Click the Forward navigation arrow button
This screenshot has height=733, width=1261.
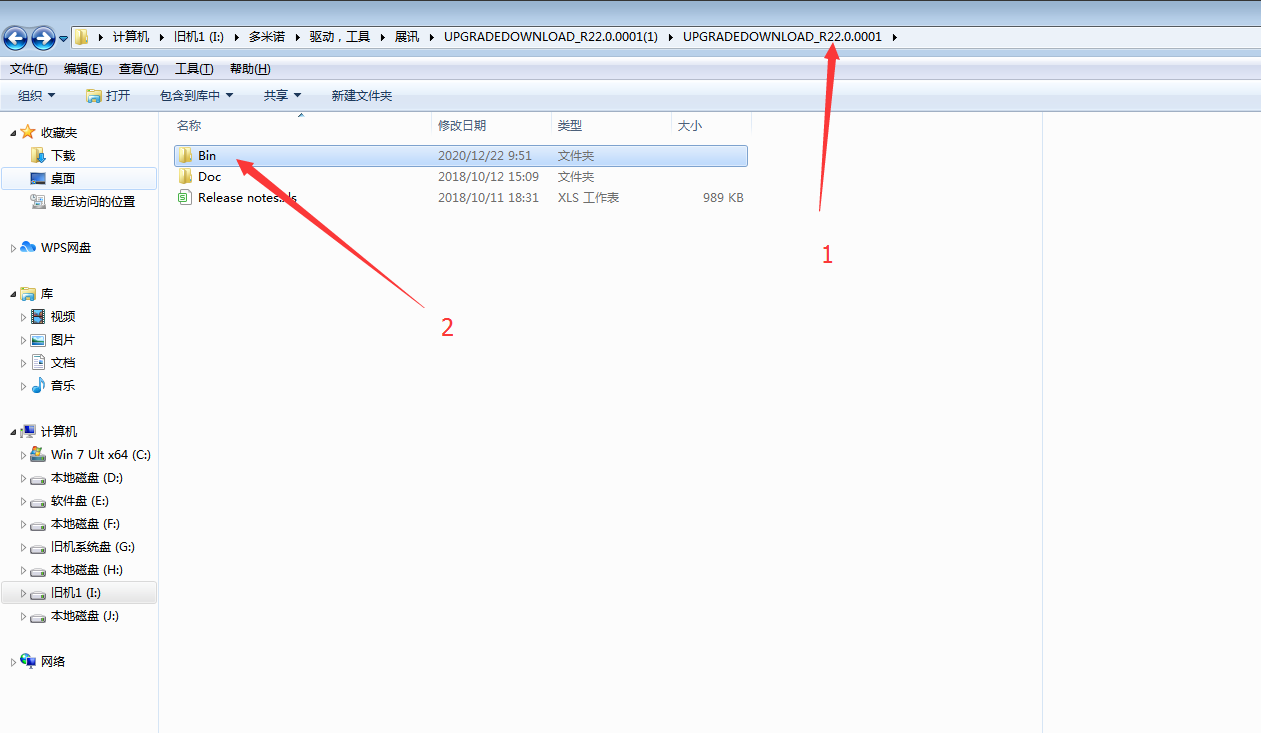pos(43,38)
